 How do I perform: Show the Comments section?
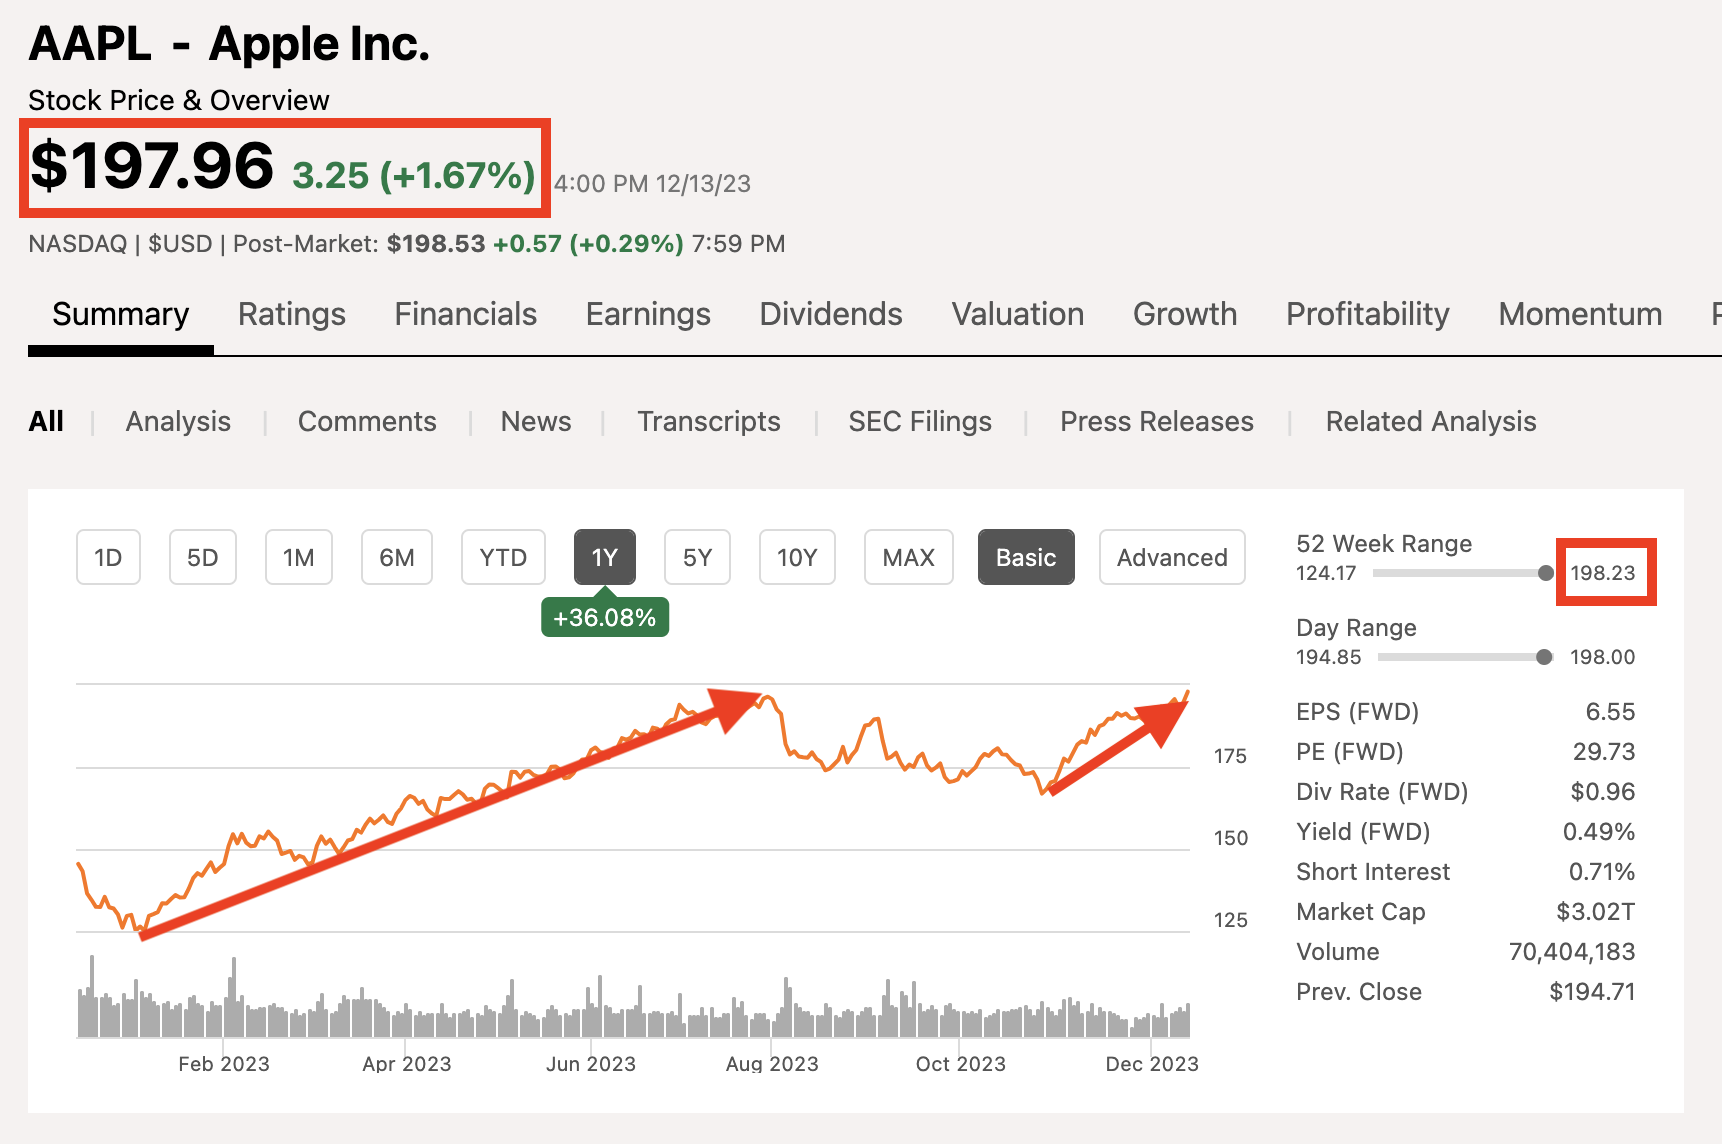tap(367, 421)
